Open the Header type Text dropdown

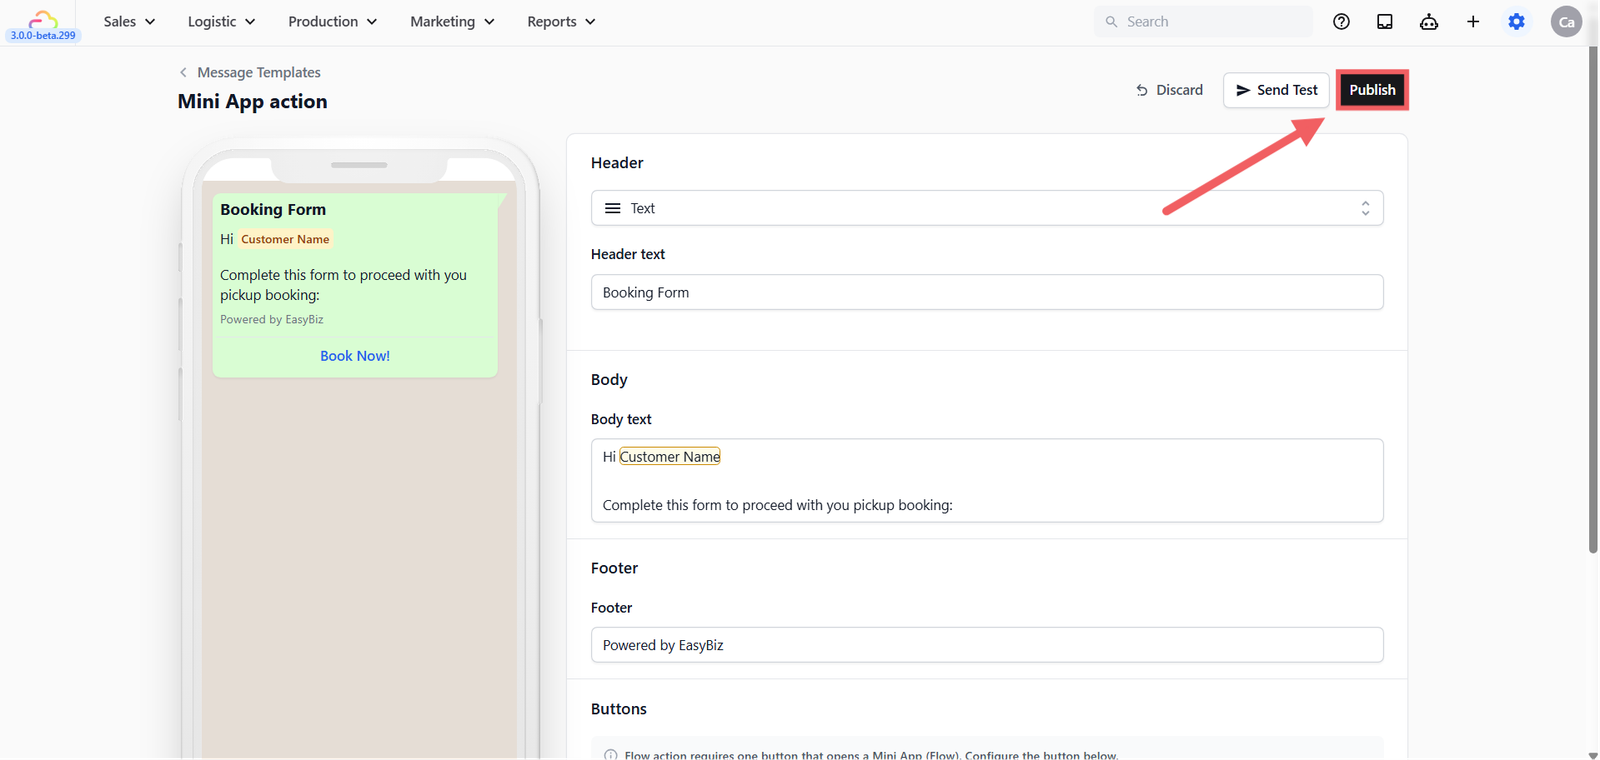987,208
